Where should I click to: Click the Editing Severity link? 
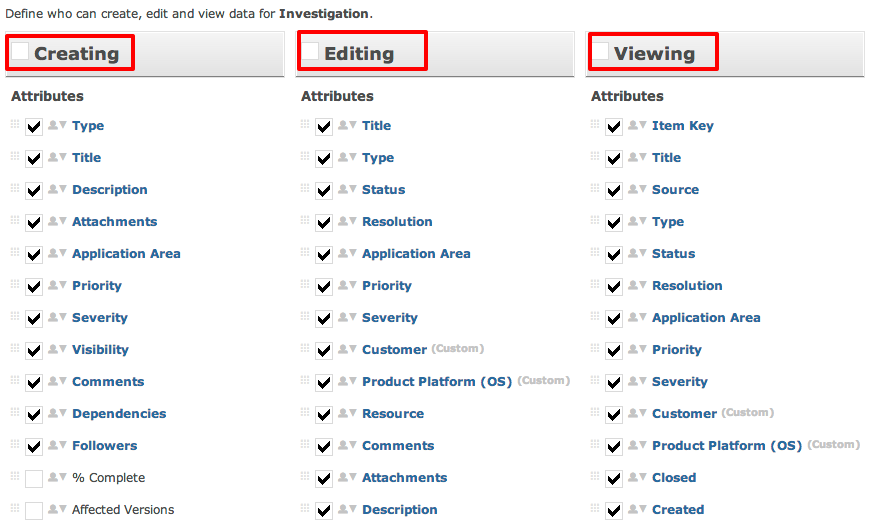coord(389,318)
